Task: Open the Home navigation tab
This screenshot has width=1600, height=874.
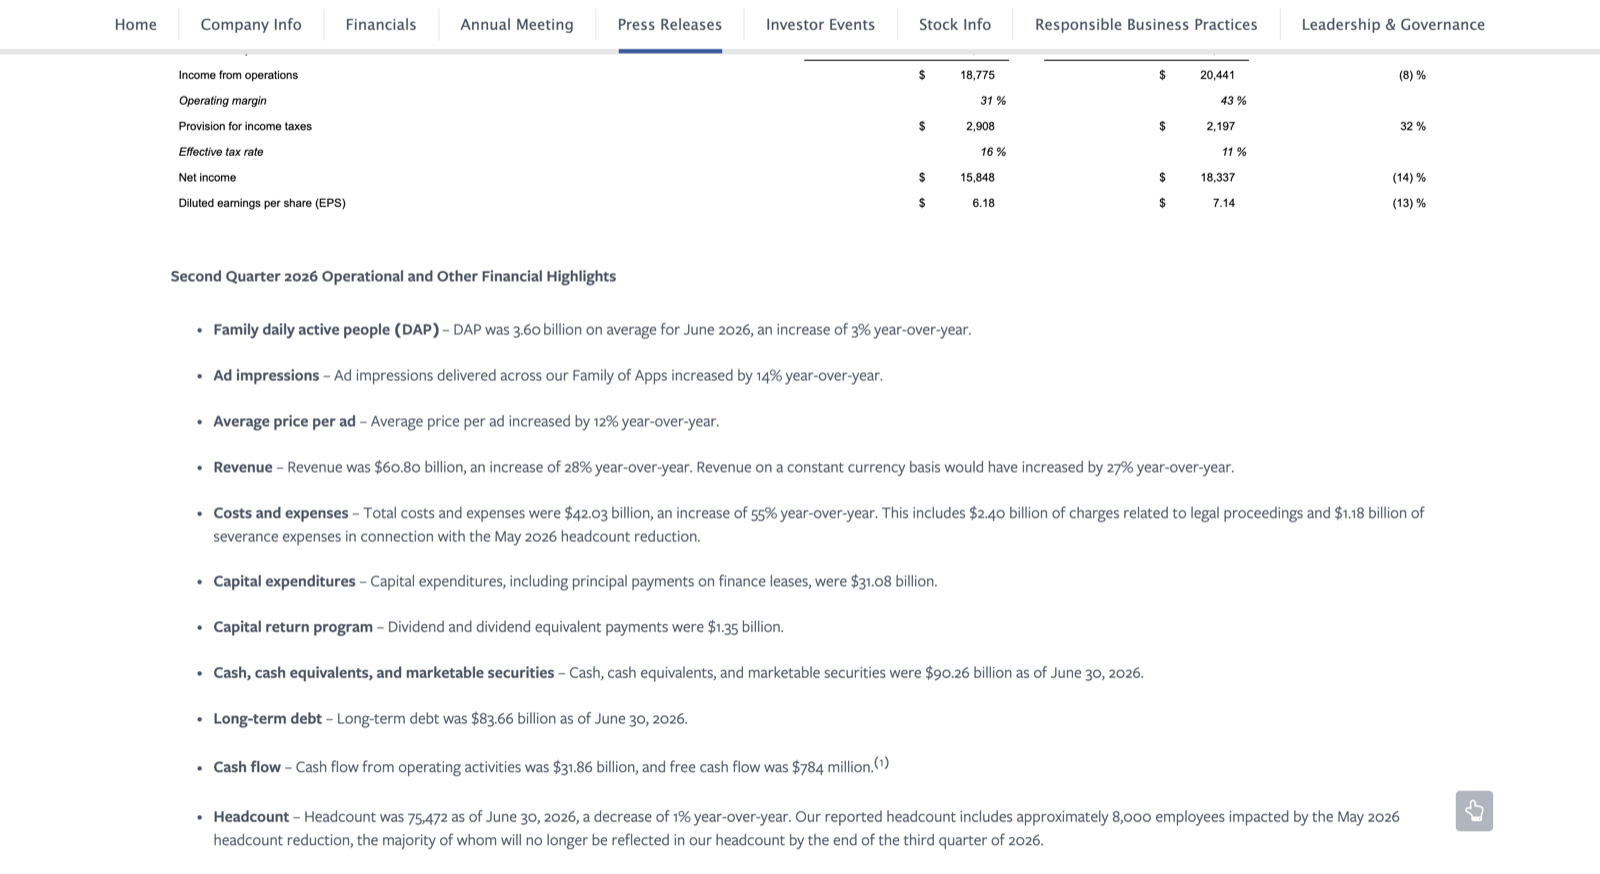Action: (x=135, y=24)
